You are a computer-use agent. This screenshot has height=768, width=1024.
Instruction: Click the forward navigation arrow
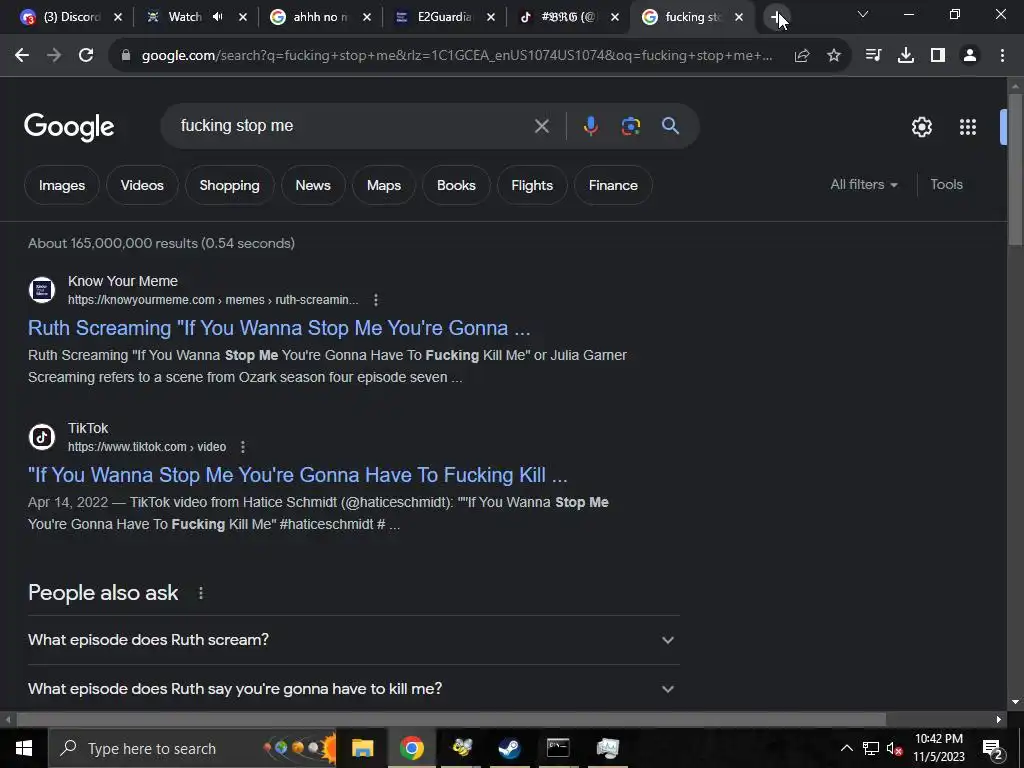coord(54,56)
